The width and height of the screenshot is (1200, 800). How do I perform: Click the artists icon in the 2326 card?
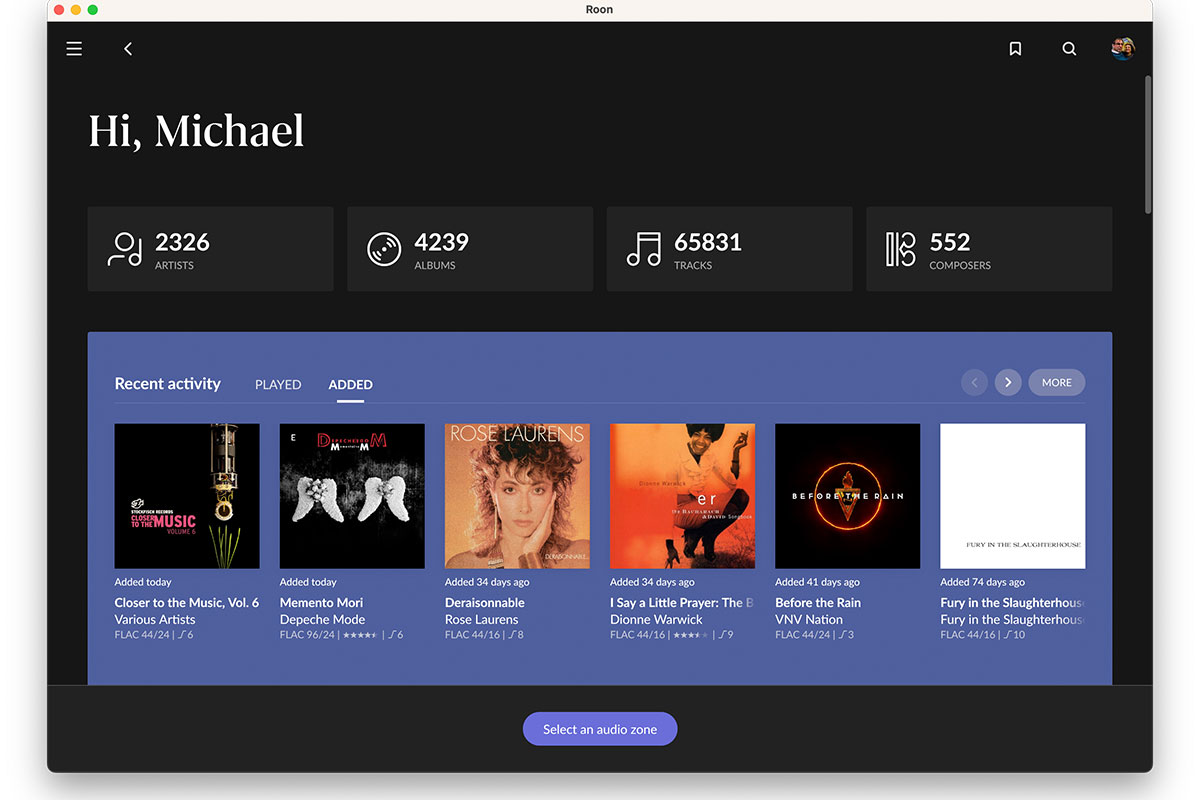pyautogui.click(x=125, y=249)
